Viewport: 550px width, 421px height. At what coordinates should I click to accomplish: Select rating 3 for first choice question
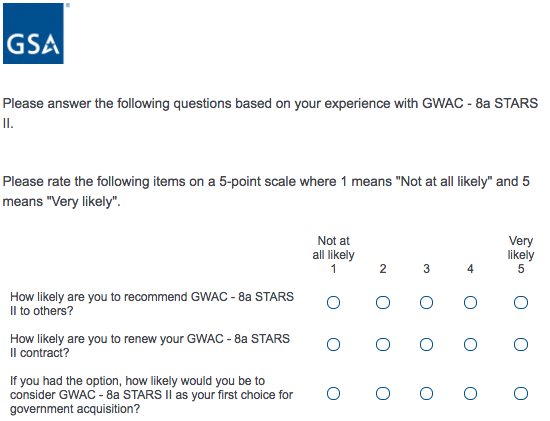pos(426,394)
